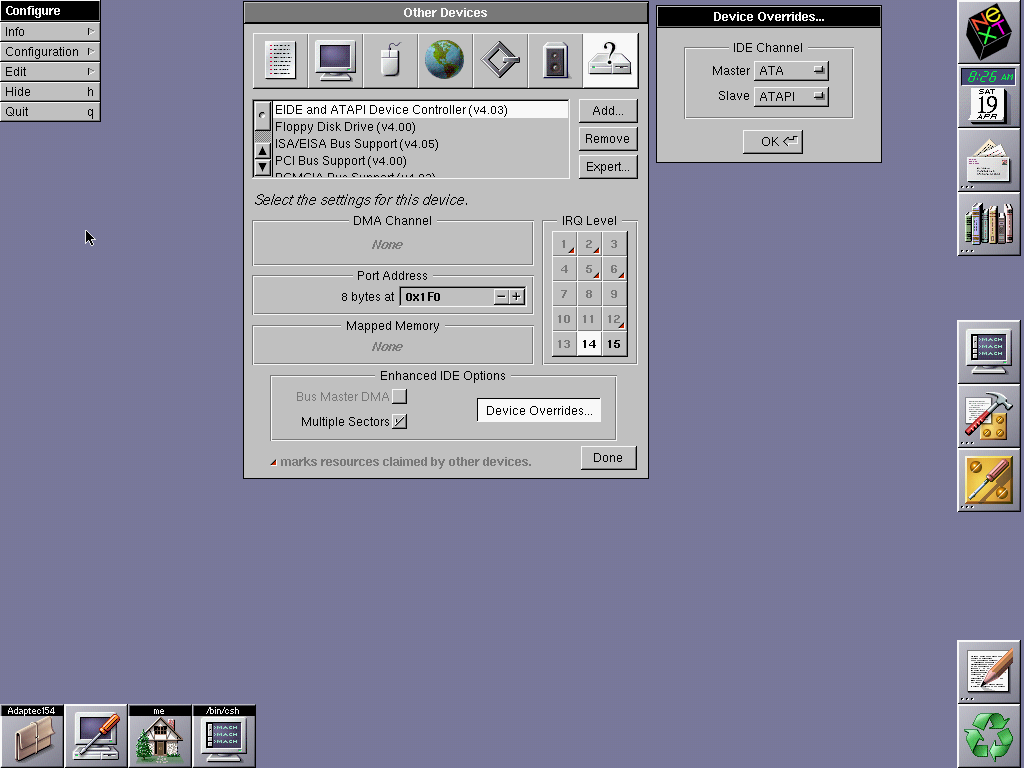
Task: Open the Audio speaker category
Action: point(555,61)
